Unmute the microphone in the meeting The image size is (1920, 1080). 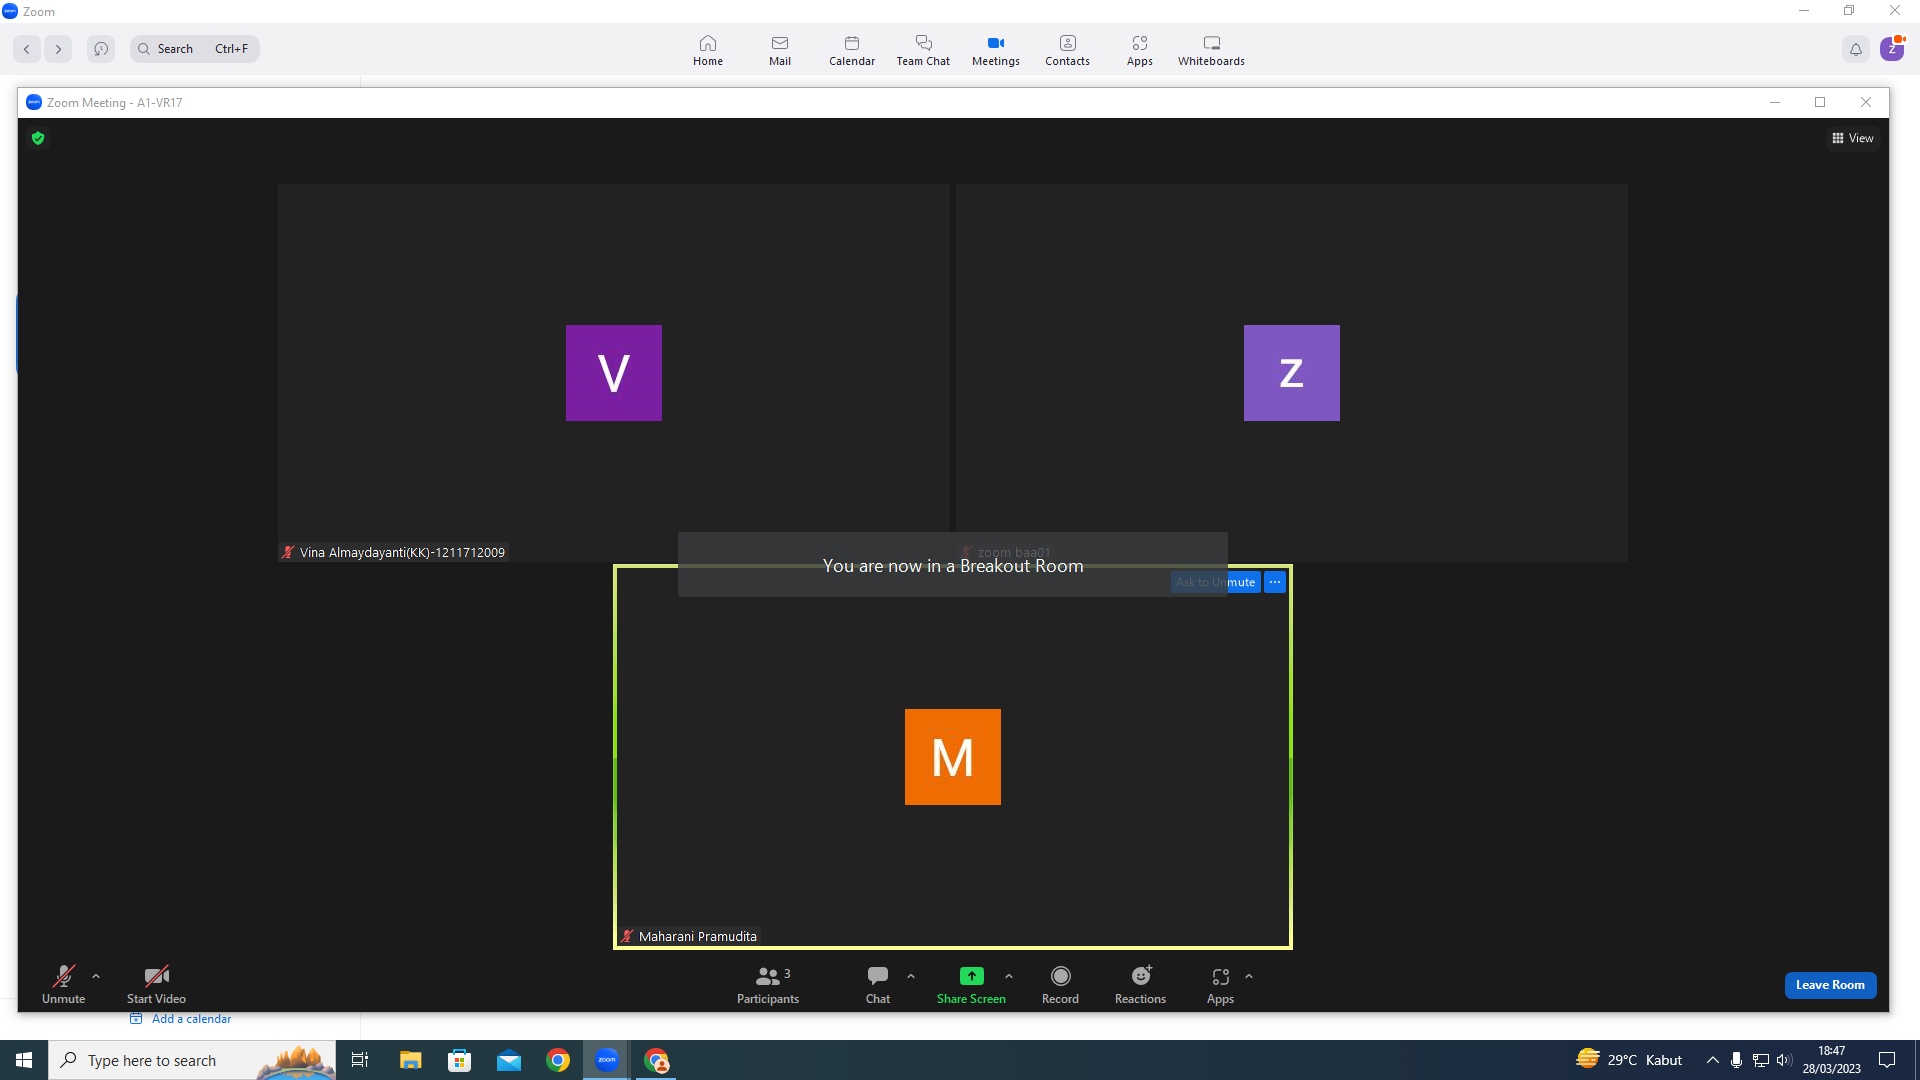(63, 984)
